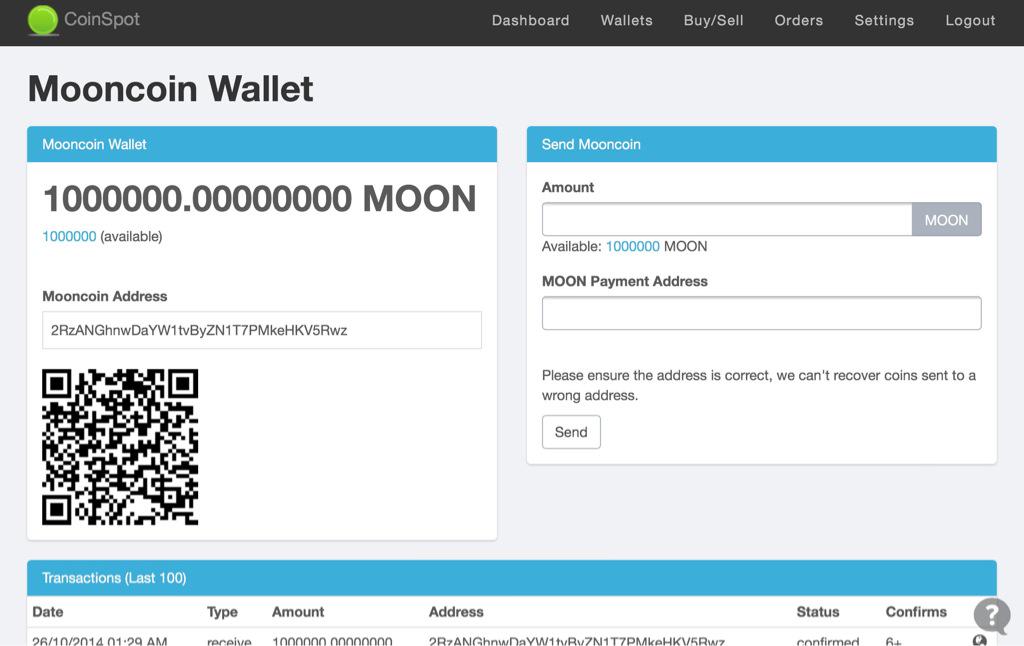
Task: Open the Buy/Sell page
Action: (x=713, y=20)
